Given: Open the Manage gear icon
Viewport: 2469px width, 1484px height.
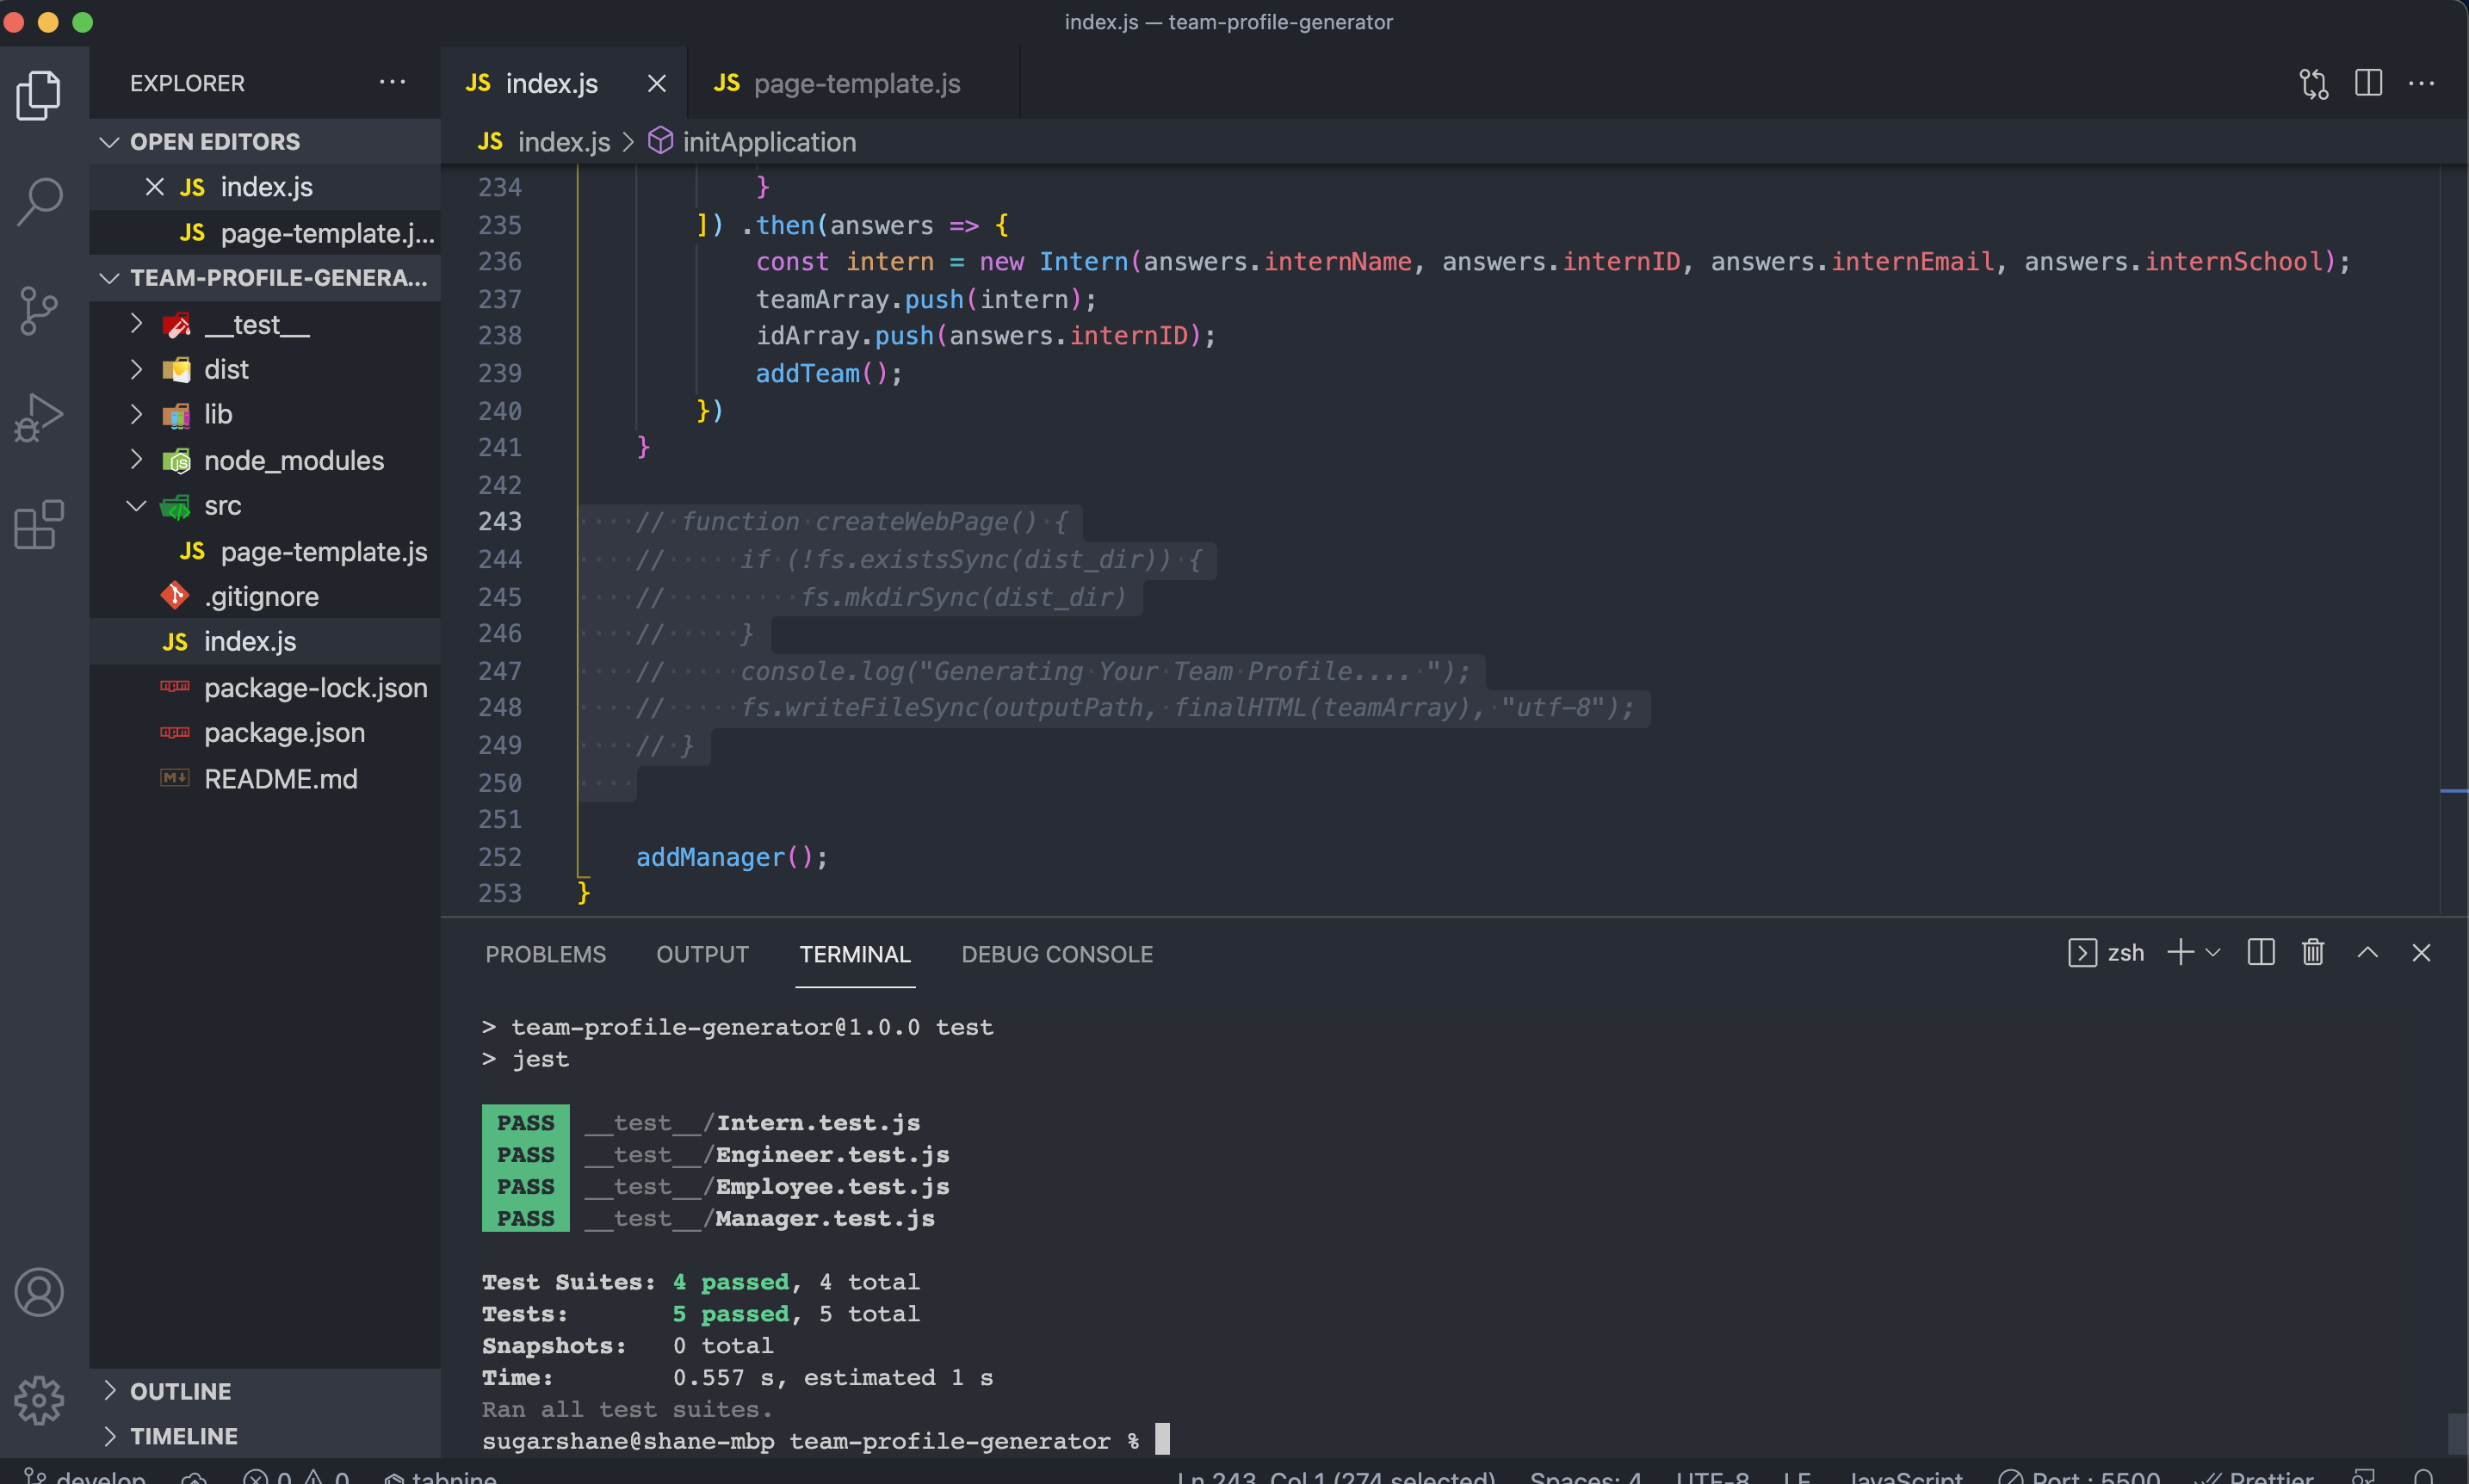Looking at the screenshot, I should click(x=39, y=1399).
